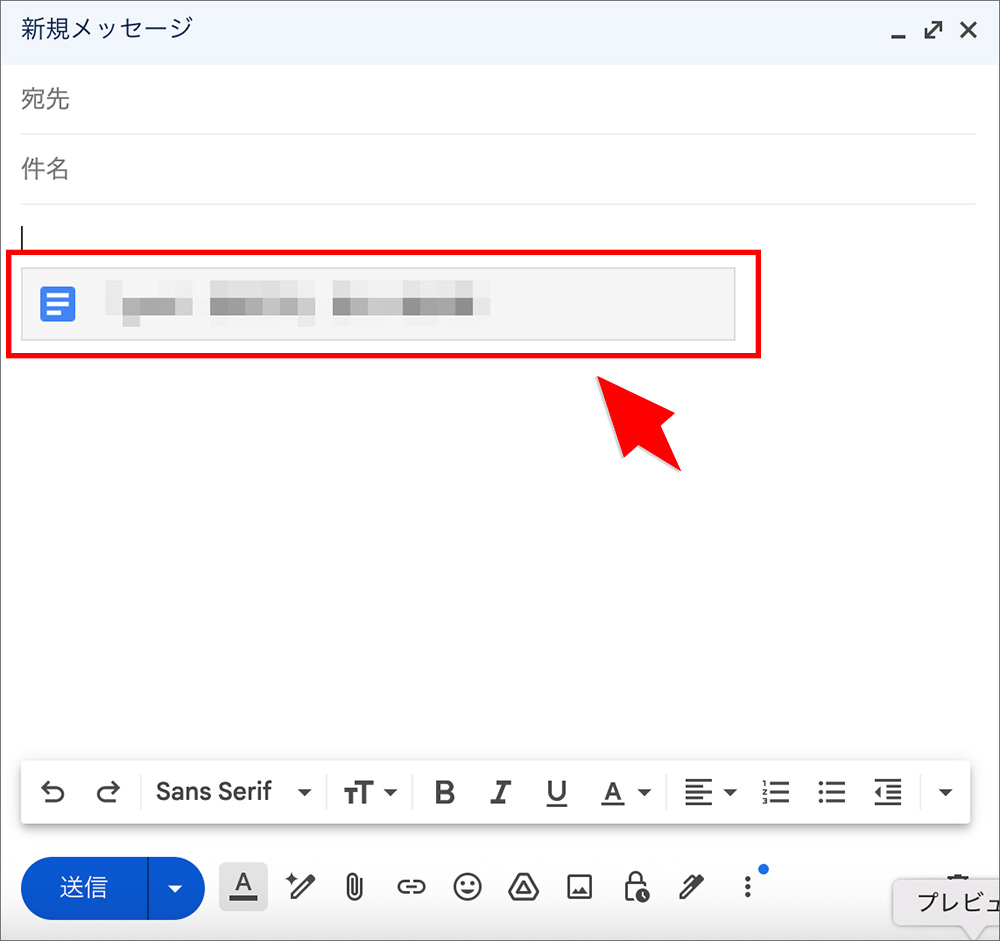1000x941 pixels.
Task: Toggle italic formatting
Action: click(500, 791)
